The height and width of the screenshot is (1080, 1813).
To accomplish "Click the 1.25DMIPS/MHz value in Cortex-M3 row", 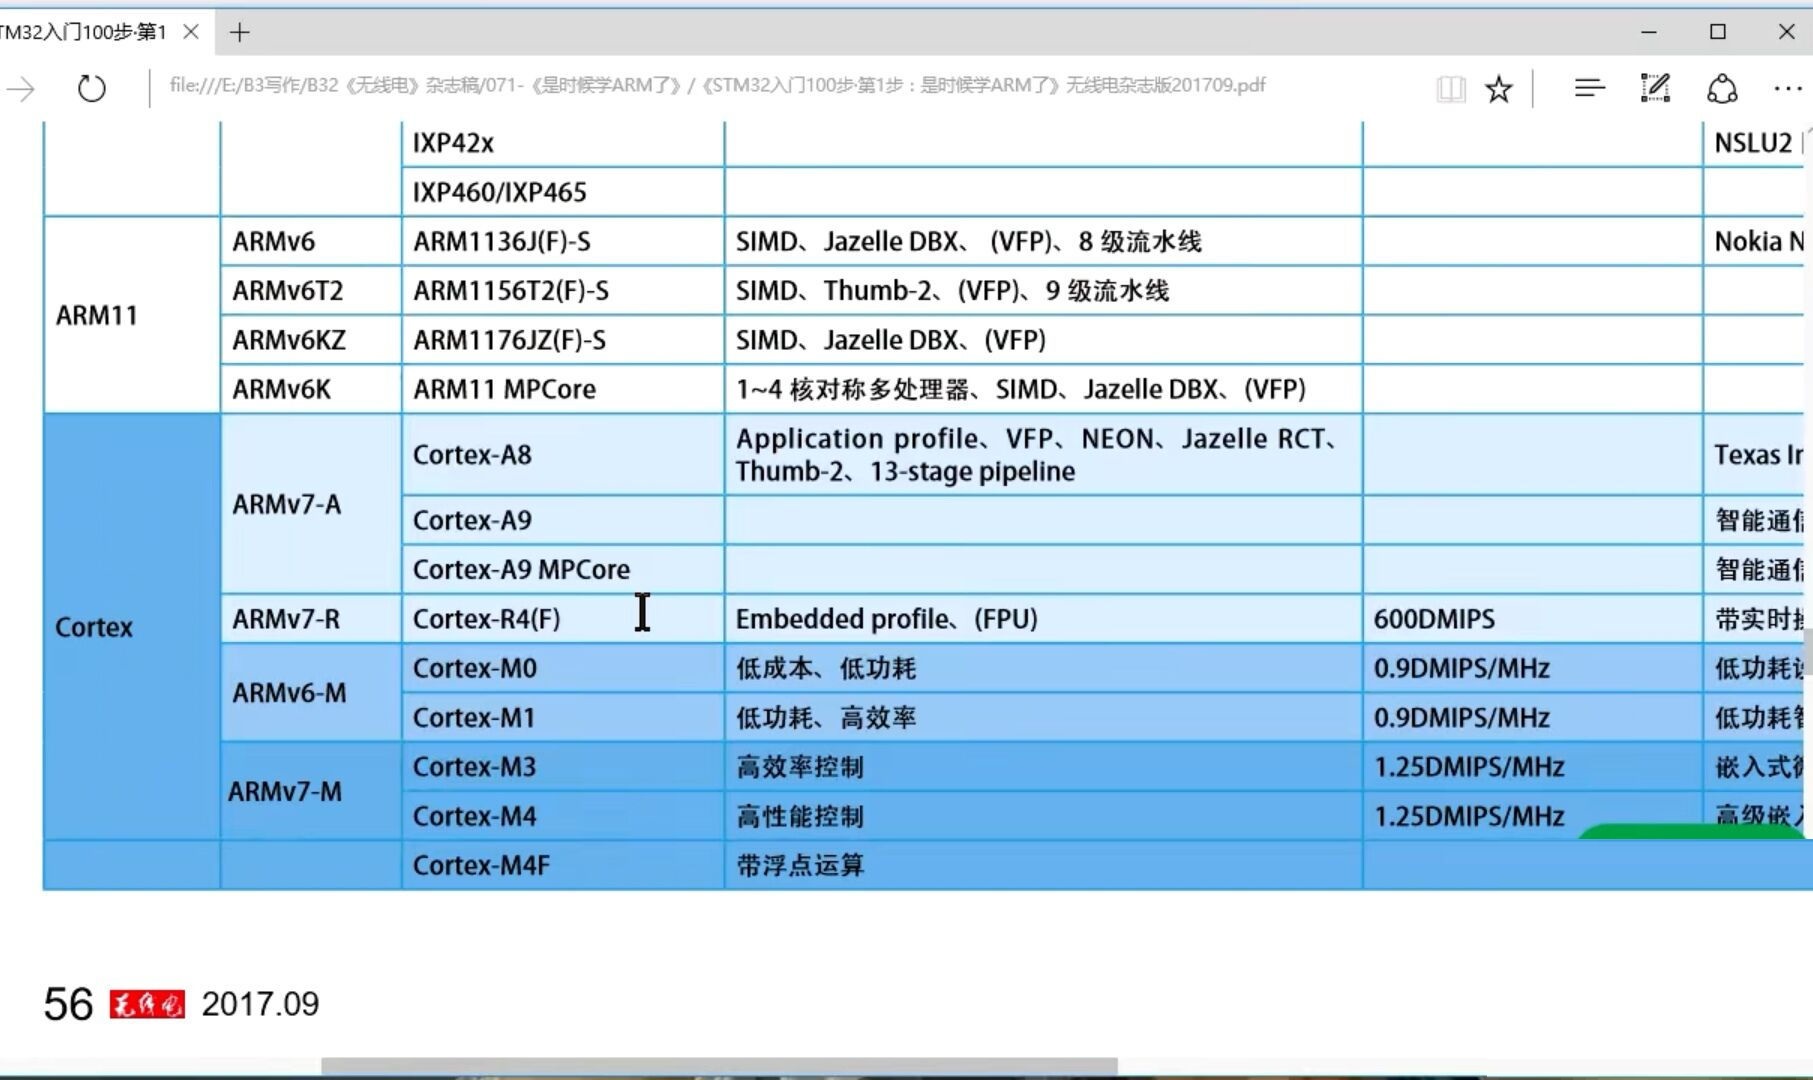I will click(x=1469, y=767).
